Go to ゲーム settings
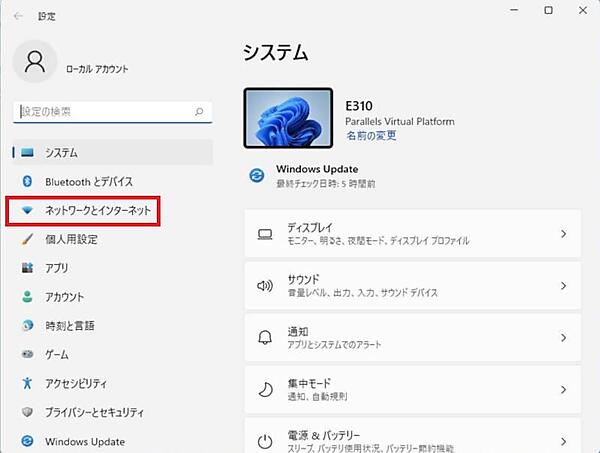The width and height of the screenshot is (600, 453). [112, 354]
